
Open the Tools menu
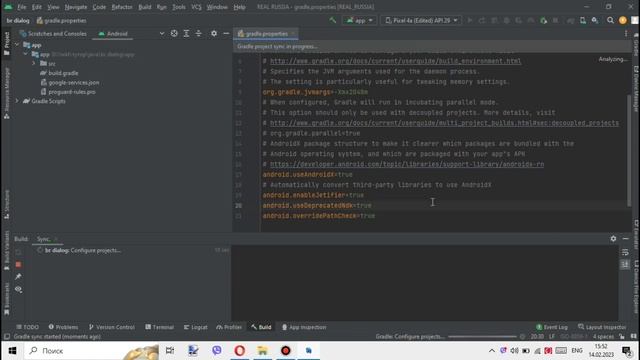click(178, 7)
